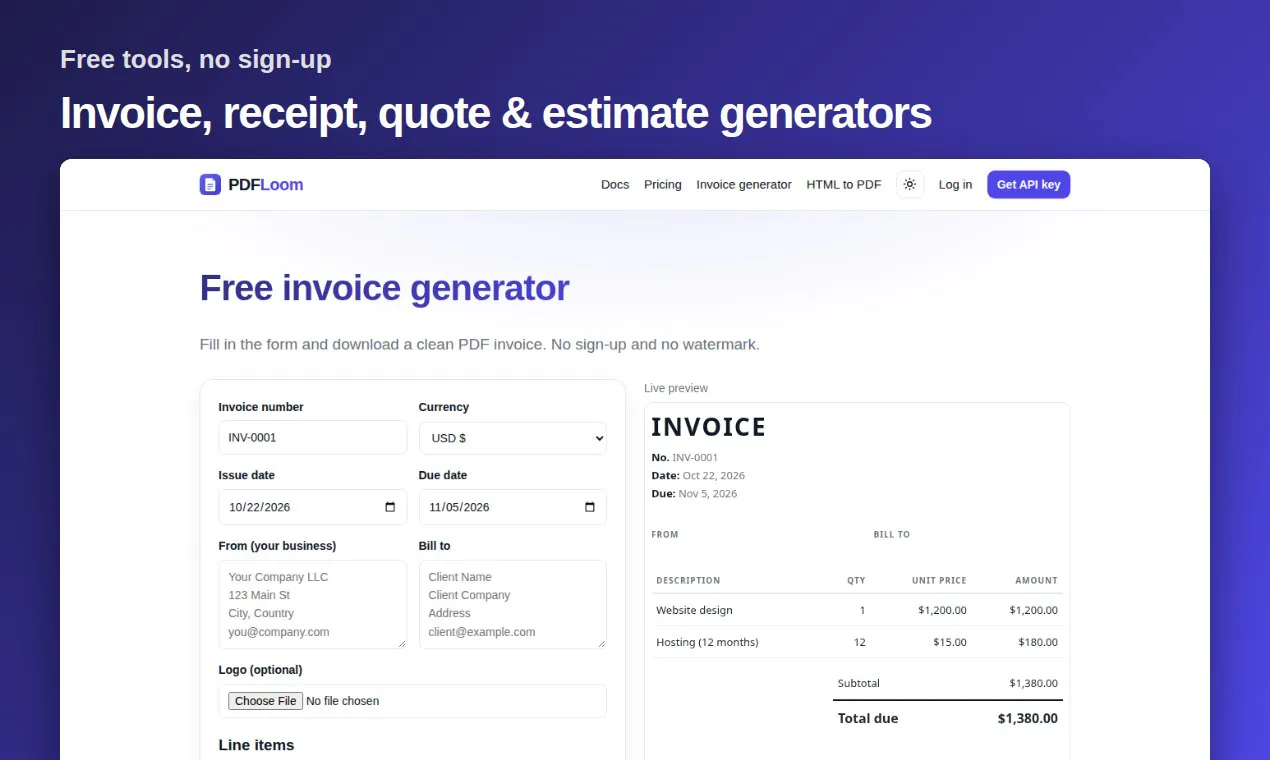Click the "No. INV-0001" preview line

click(685, 458)
